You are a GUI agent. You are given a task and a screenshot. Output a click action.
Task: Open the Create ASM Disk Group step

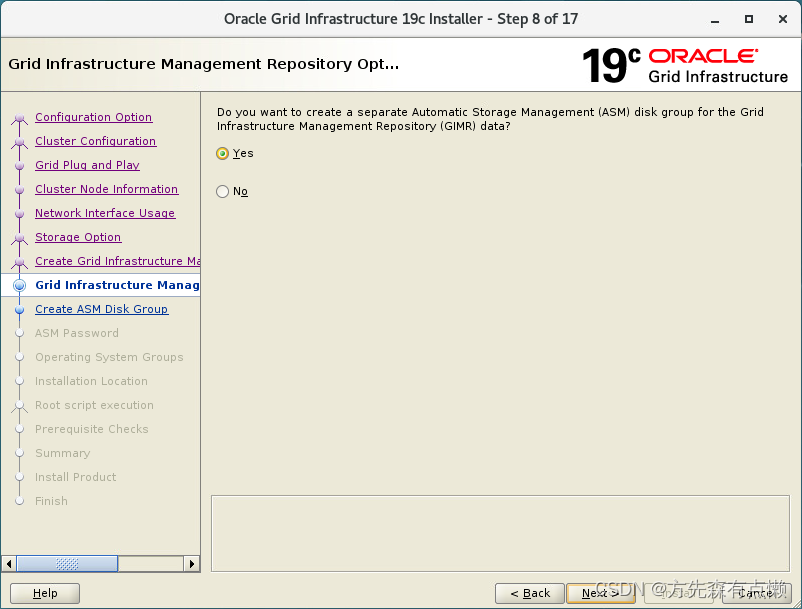pyautogui.click(x=102, y=309)
